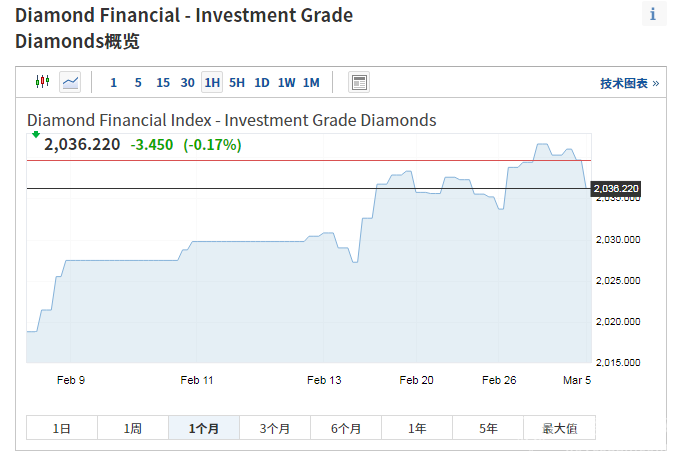Click the info icon at top right
This screenshot has width=682, height=459.
(x=654, y=13)
